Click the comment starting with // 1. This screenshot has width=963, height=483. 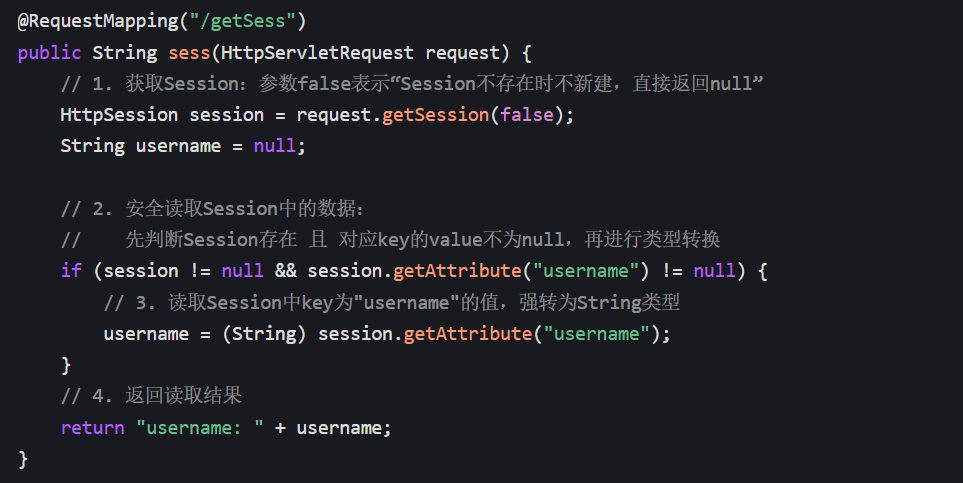tap(412, 84)
